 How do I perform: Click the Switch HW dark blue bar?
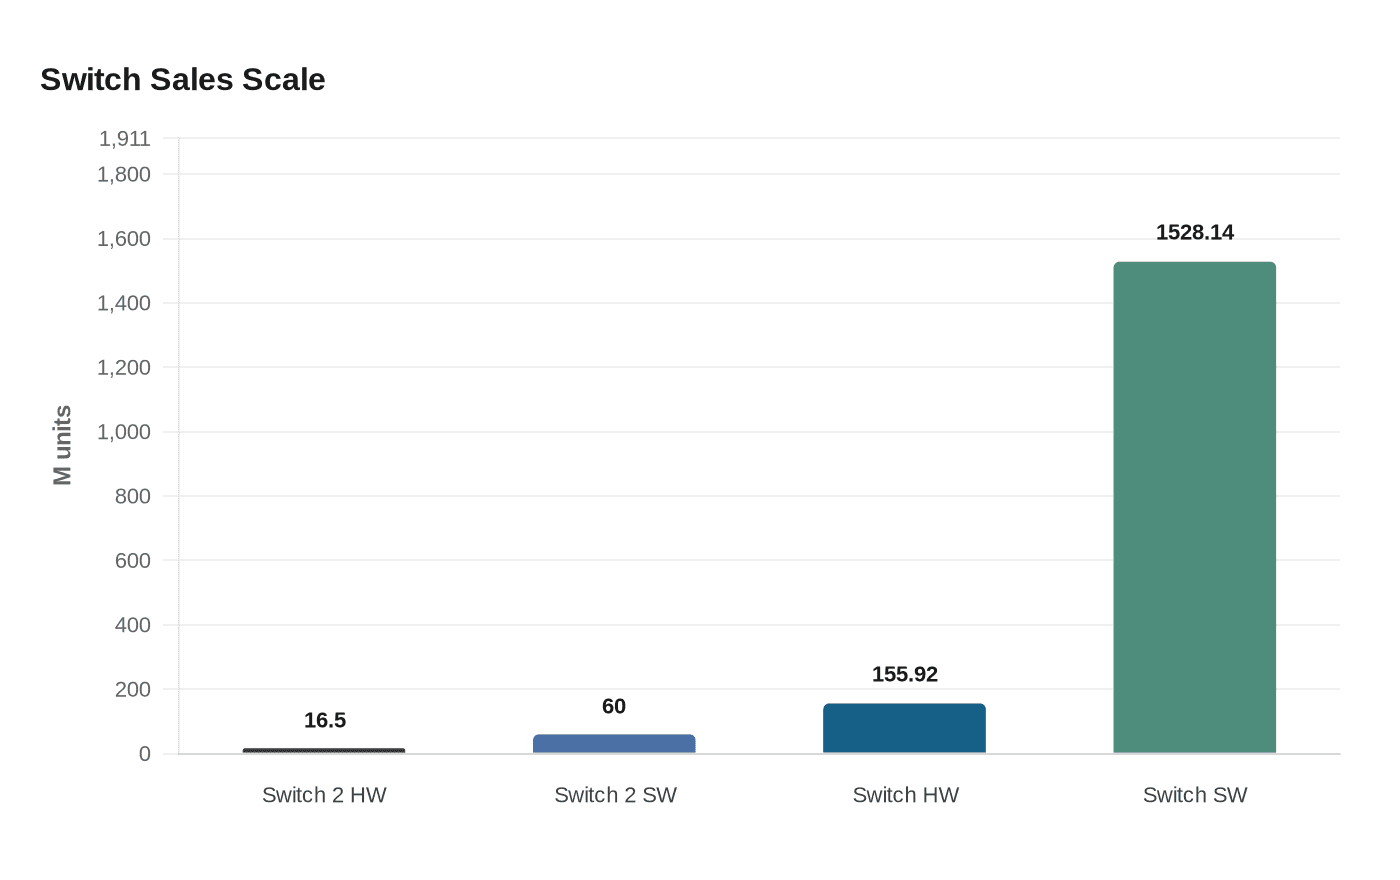[x=904, y=729]
